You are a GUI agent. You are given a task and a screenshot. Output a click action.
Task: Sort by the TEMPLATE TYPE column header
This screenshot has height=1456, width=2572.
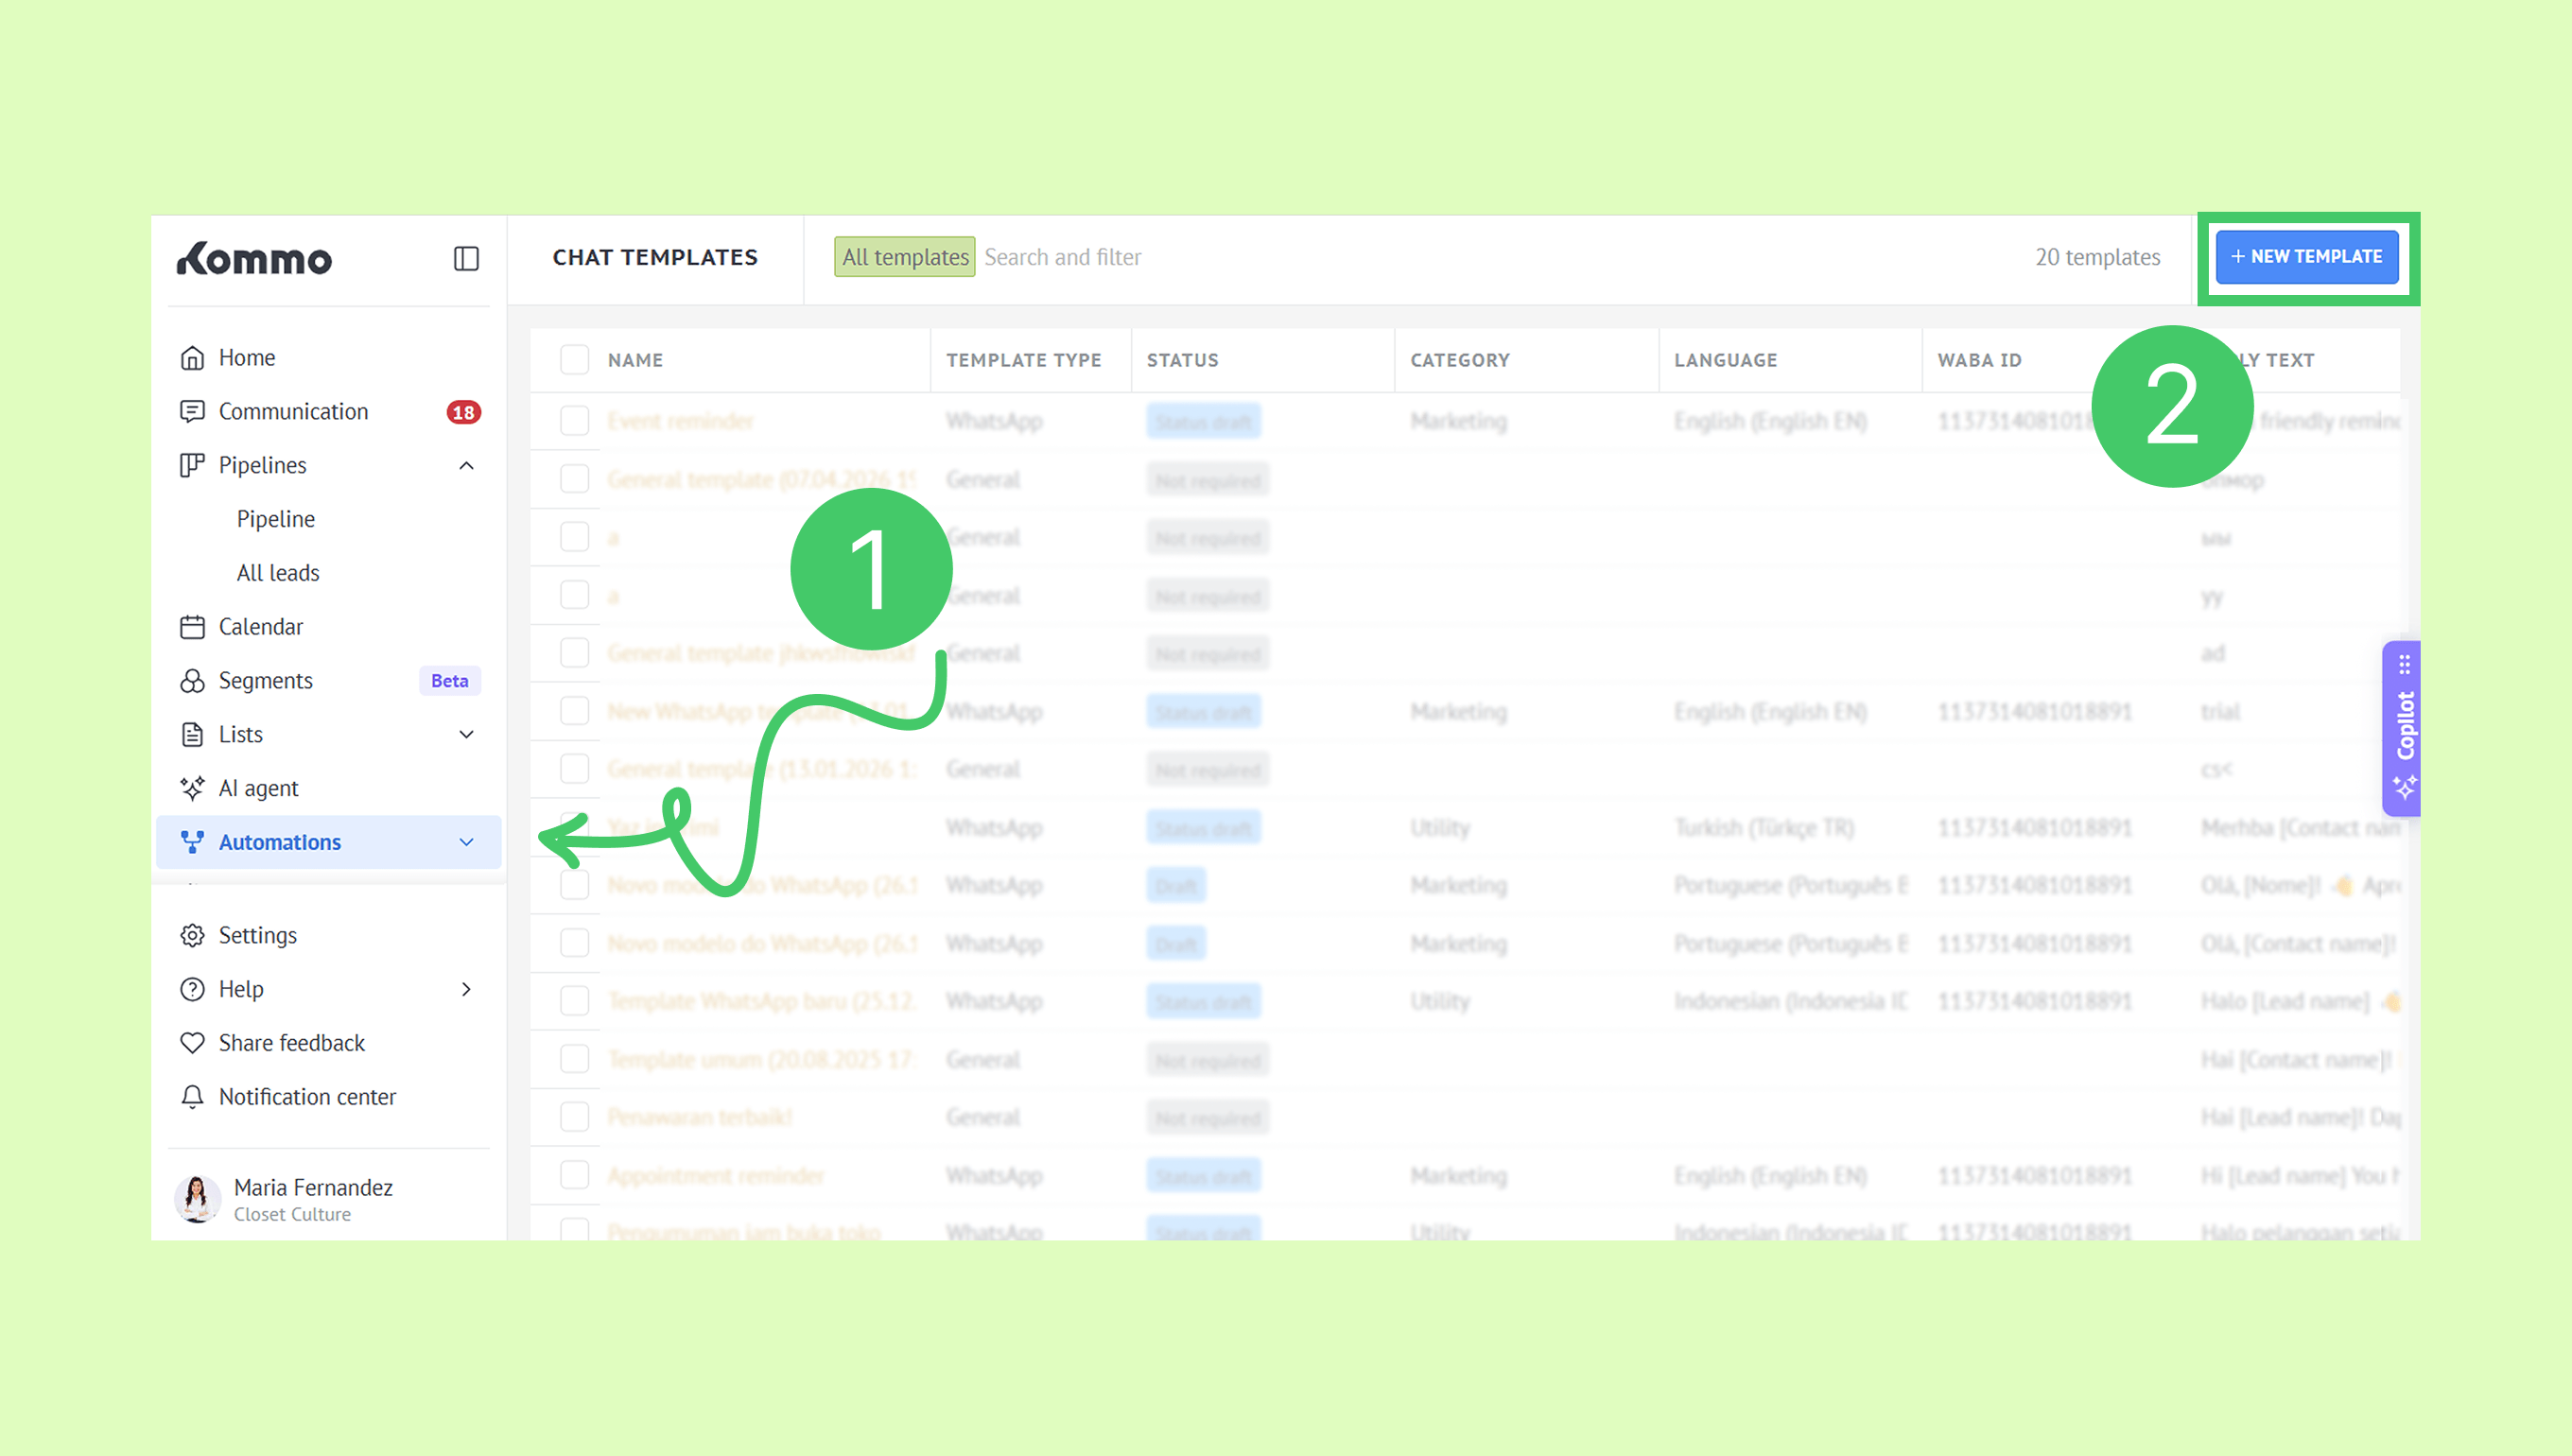[x=1023, y=360]
